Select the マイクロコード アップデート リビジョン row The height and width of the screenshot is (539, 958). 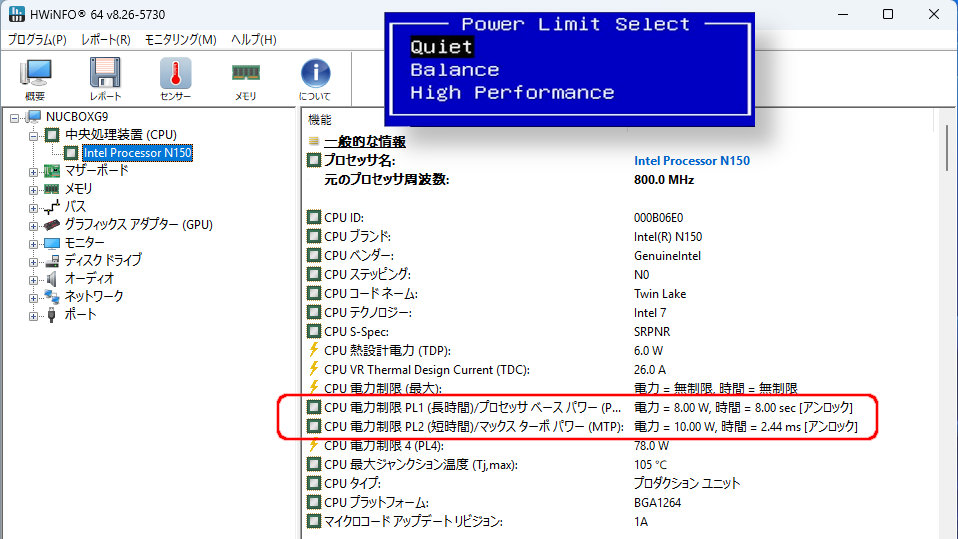(x=477, y=521)
